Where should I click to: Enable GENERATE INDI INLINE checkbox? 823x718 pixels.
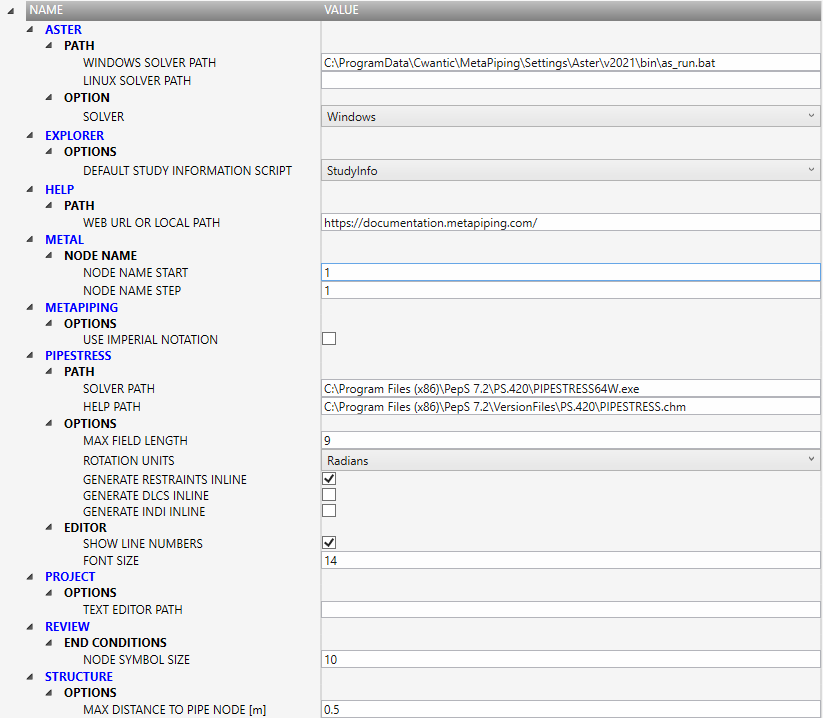[329, 511]
